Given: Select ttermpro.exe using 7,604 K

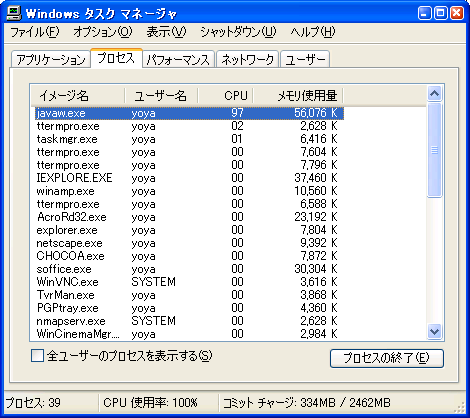Looking at the screenshot, I should click(x=189, y=152).
